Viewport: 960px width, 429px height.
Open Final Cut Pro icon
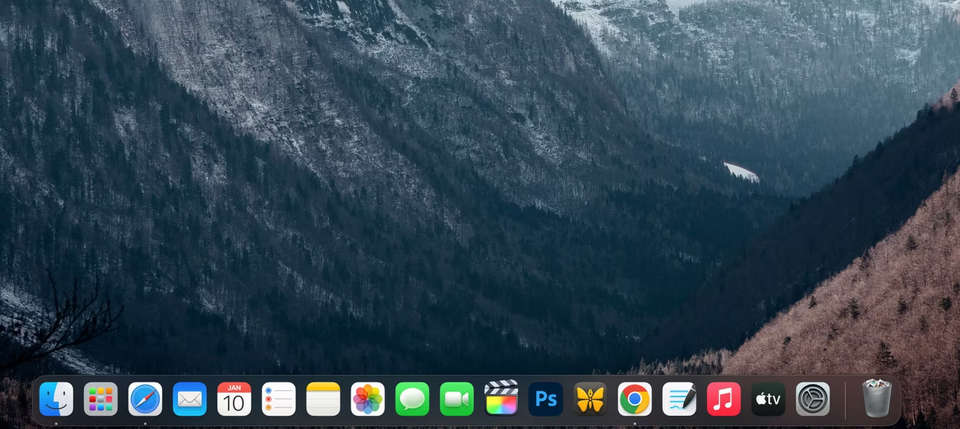click(x=501, y=398)
